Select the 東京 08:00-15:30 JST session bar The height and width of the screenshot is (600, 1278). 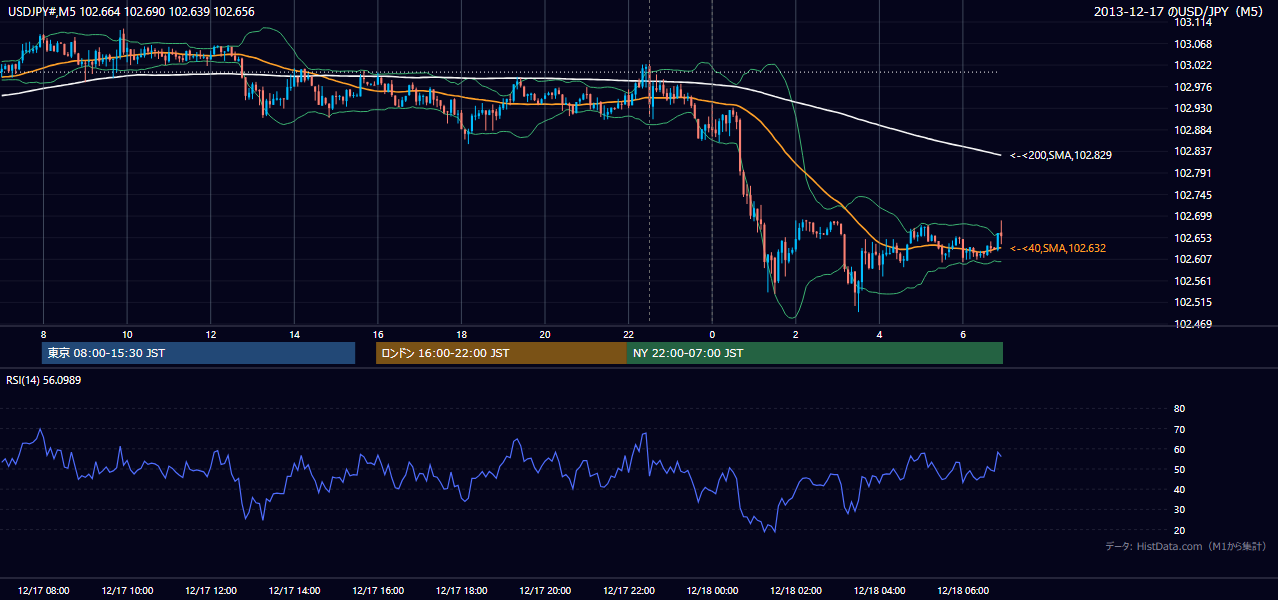click(198, 353)
